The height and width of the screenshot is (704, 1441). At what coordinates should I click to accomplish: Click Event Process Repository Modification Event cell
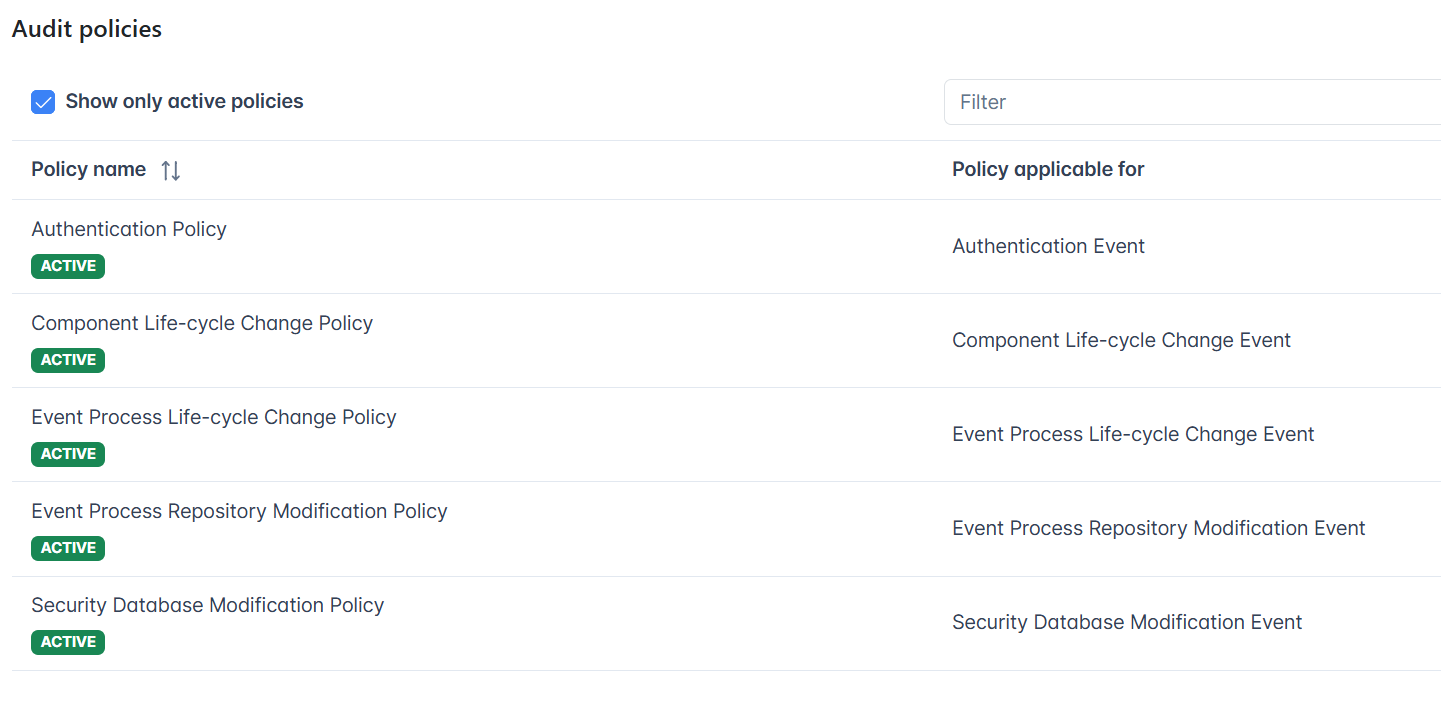pos(1158,528)
